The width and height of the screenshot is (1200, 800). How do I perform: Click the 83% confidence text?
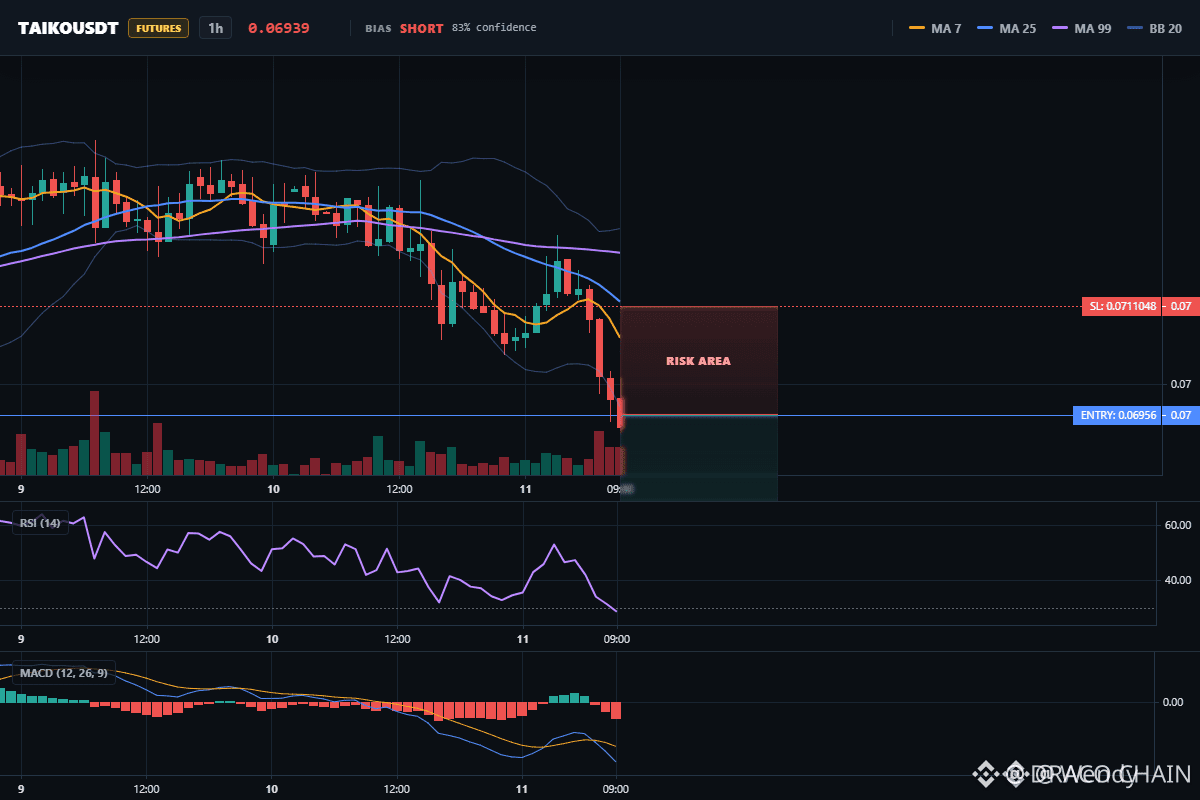pos(494,28)
